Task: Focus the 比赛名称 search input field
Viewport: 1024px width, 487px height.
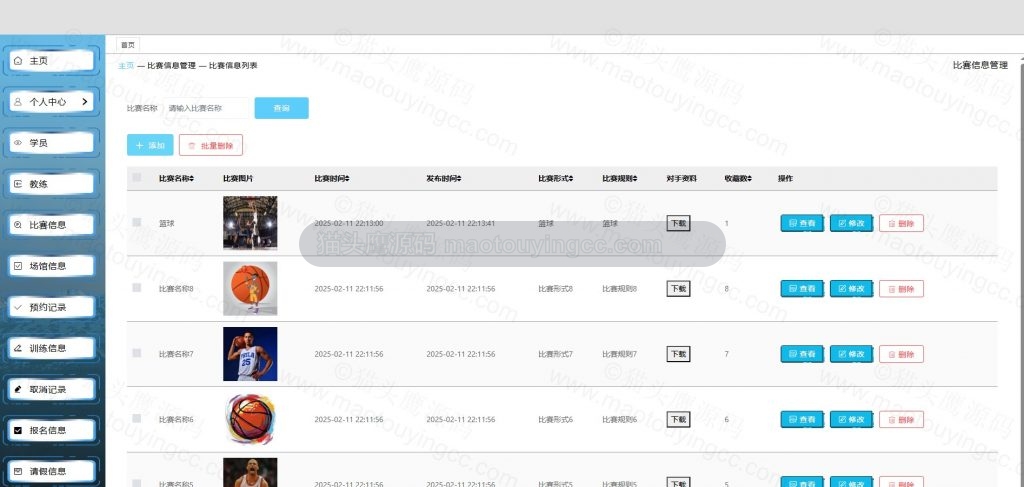Action: (x=206, y=108)
